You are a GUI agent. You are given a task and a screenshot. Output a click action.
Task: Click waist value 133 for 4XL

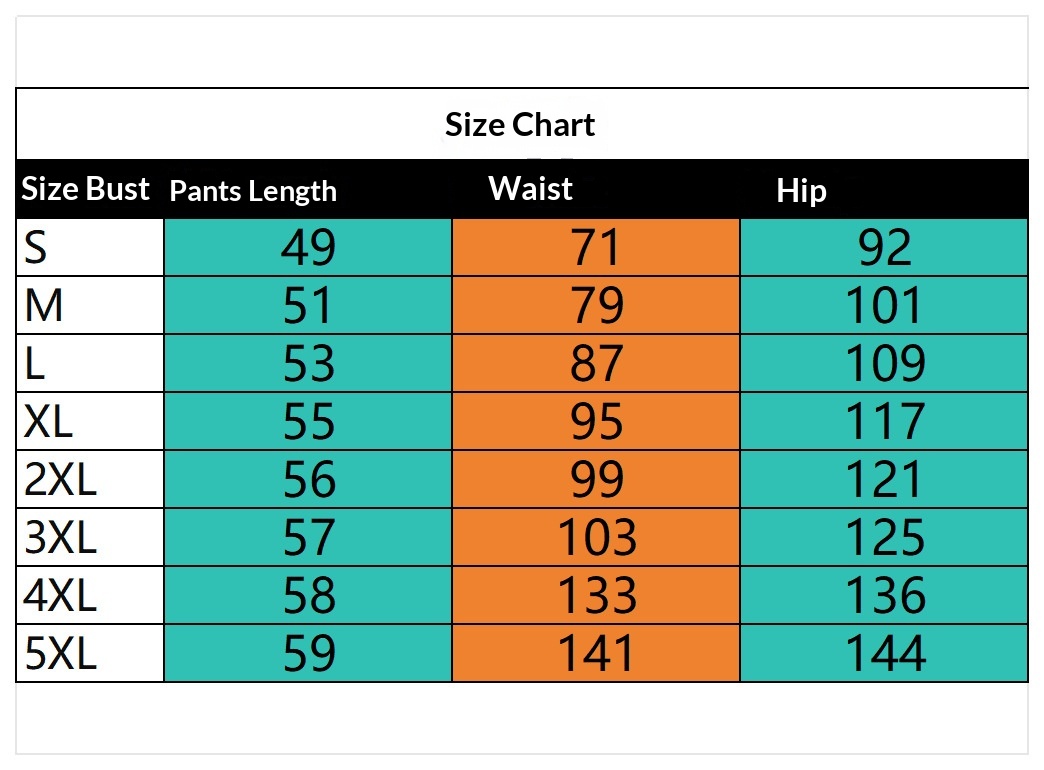[x=596, y=596]
